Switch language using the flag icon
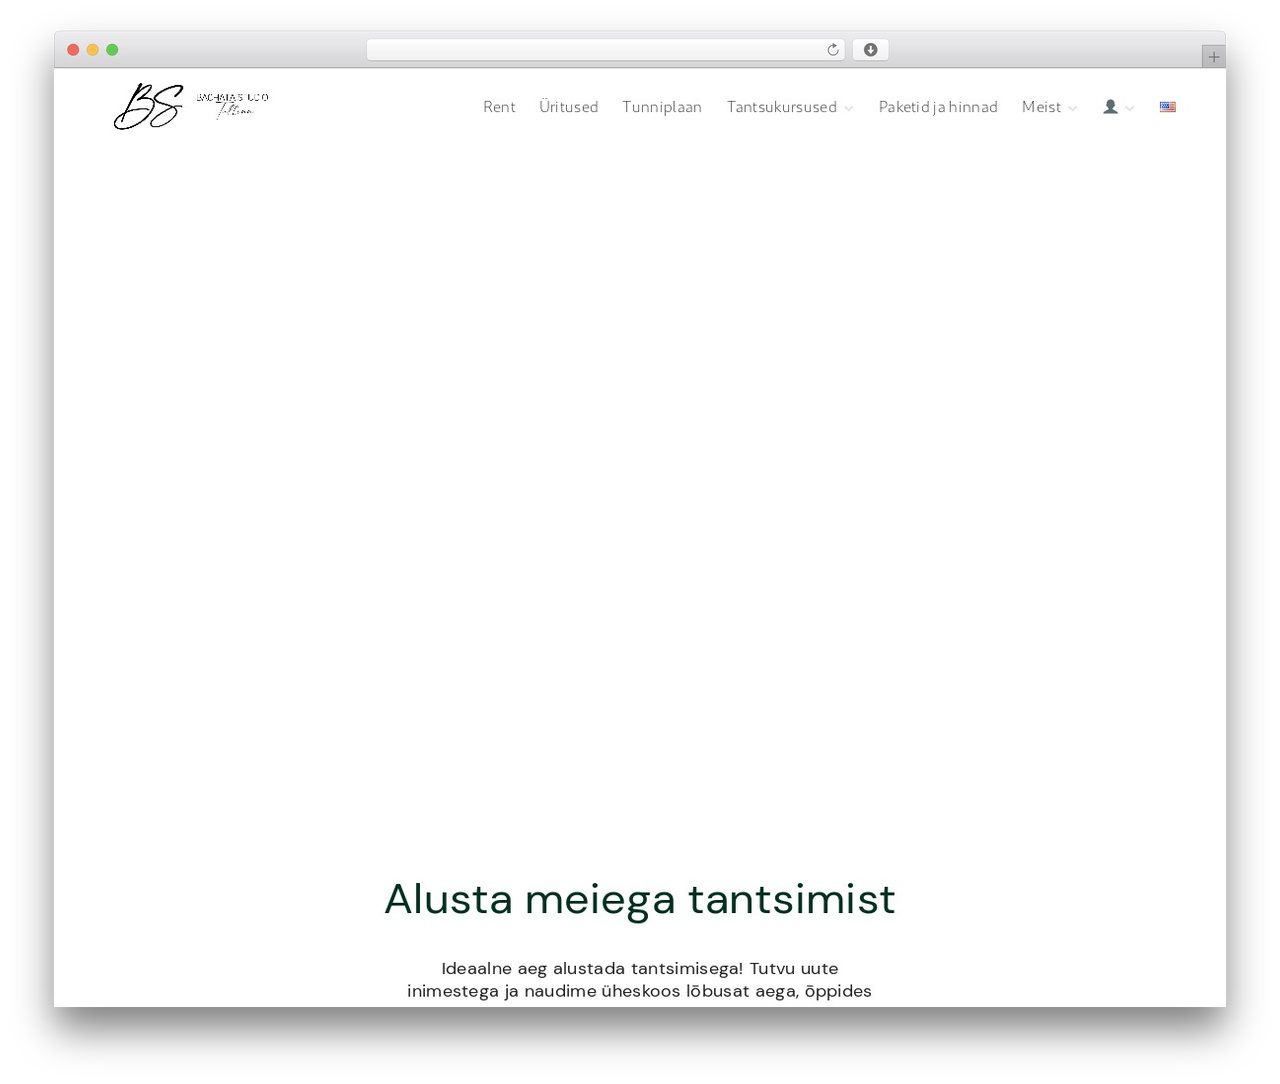Viewport: 1280px width, 1084px height. 1168,107
